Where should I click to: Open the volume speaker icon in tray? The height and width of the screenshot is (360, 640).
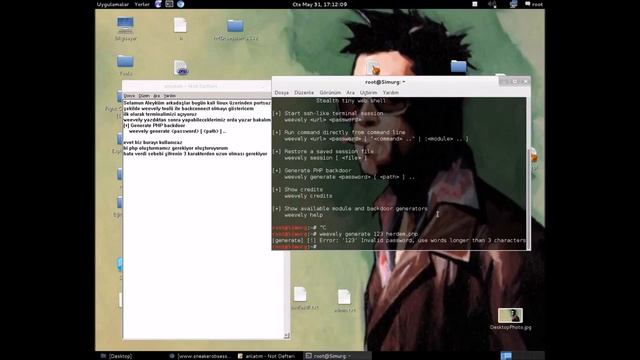pos(492,4)
